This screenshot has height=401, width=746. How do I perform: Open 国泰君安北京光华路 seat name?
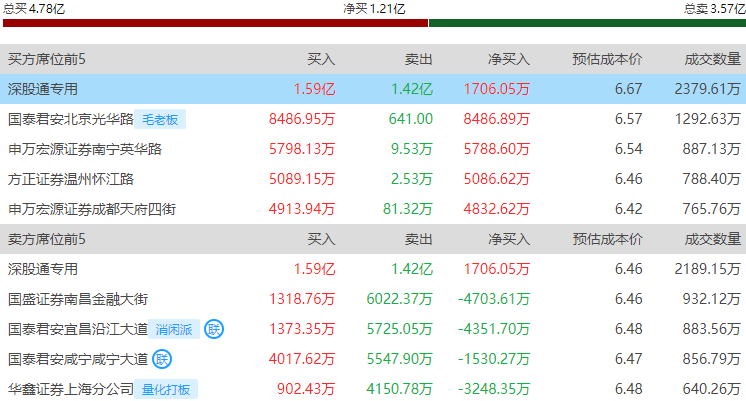[70, 119]
